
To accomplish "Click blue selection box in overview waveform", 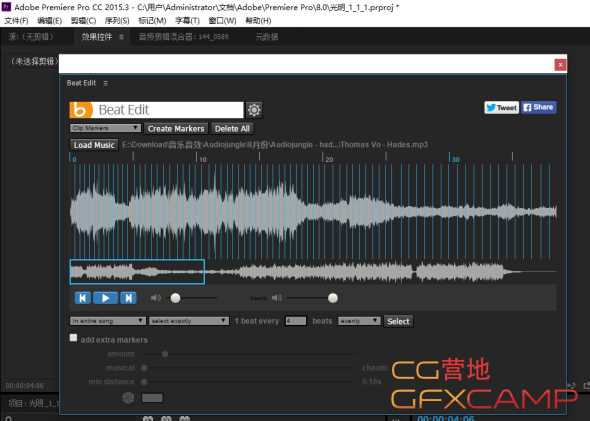I will [137, 272].
